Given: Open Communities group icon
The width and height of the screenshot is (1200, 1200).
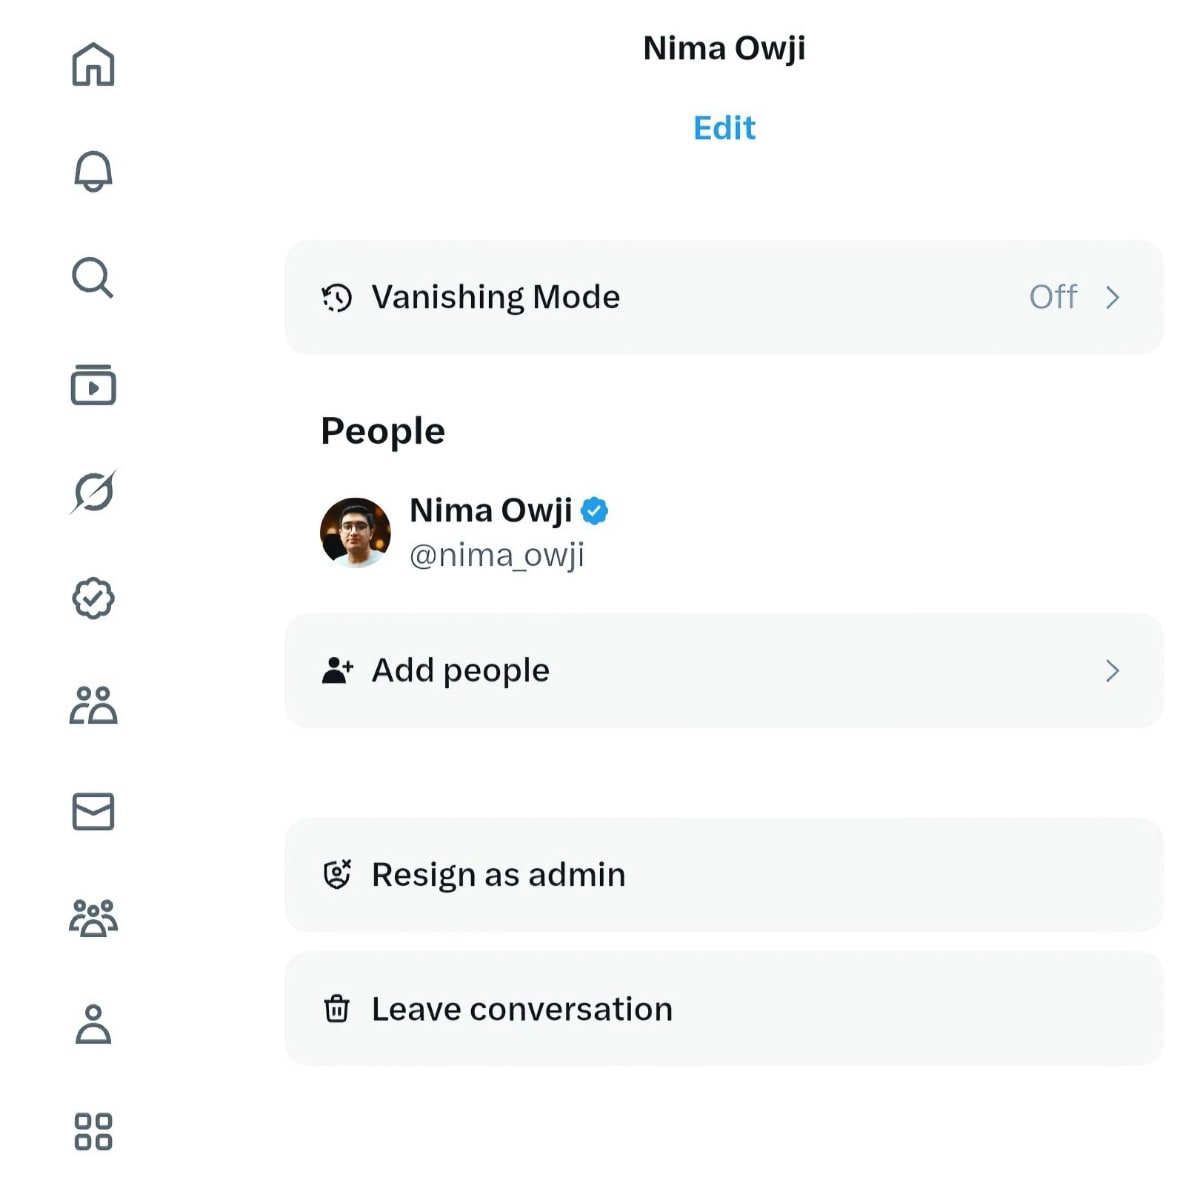Looking at the screenshot, I should [x=93, y=918].
